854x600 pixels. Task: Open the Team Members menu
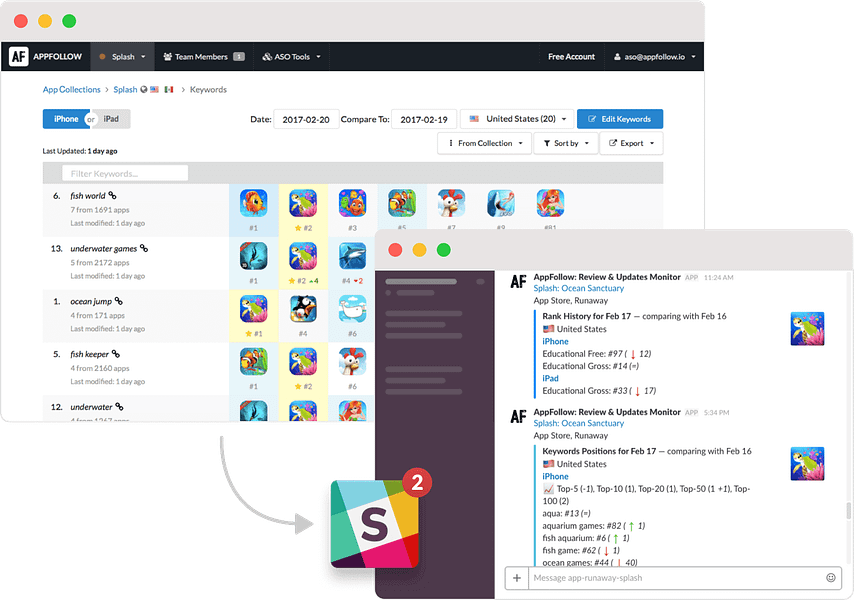coord(203,56)
